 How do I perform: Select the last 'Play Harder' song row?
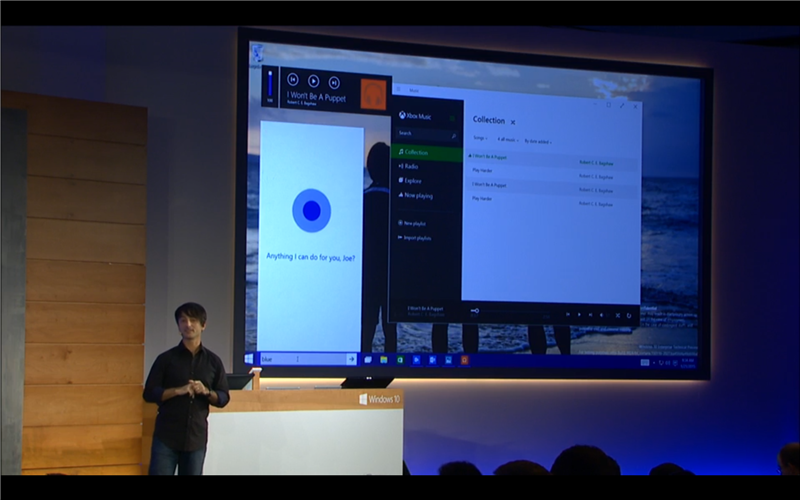coord(552,201)
